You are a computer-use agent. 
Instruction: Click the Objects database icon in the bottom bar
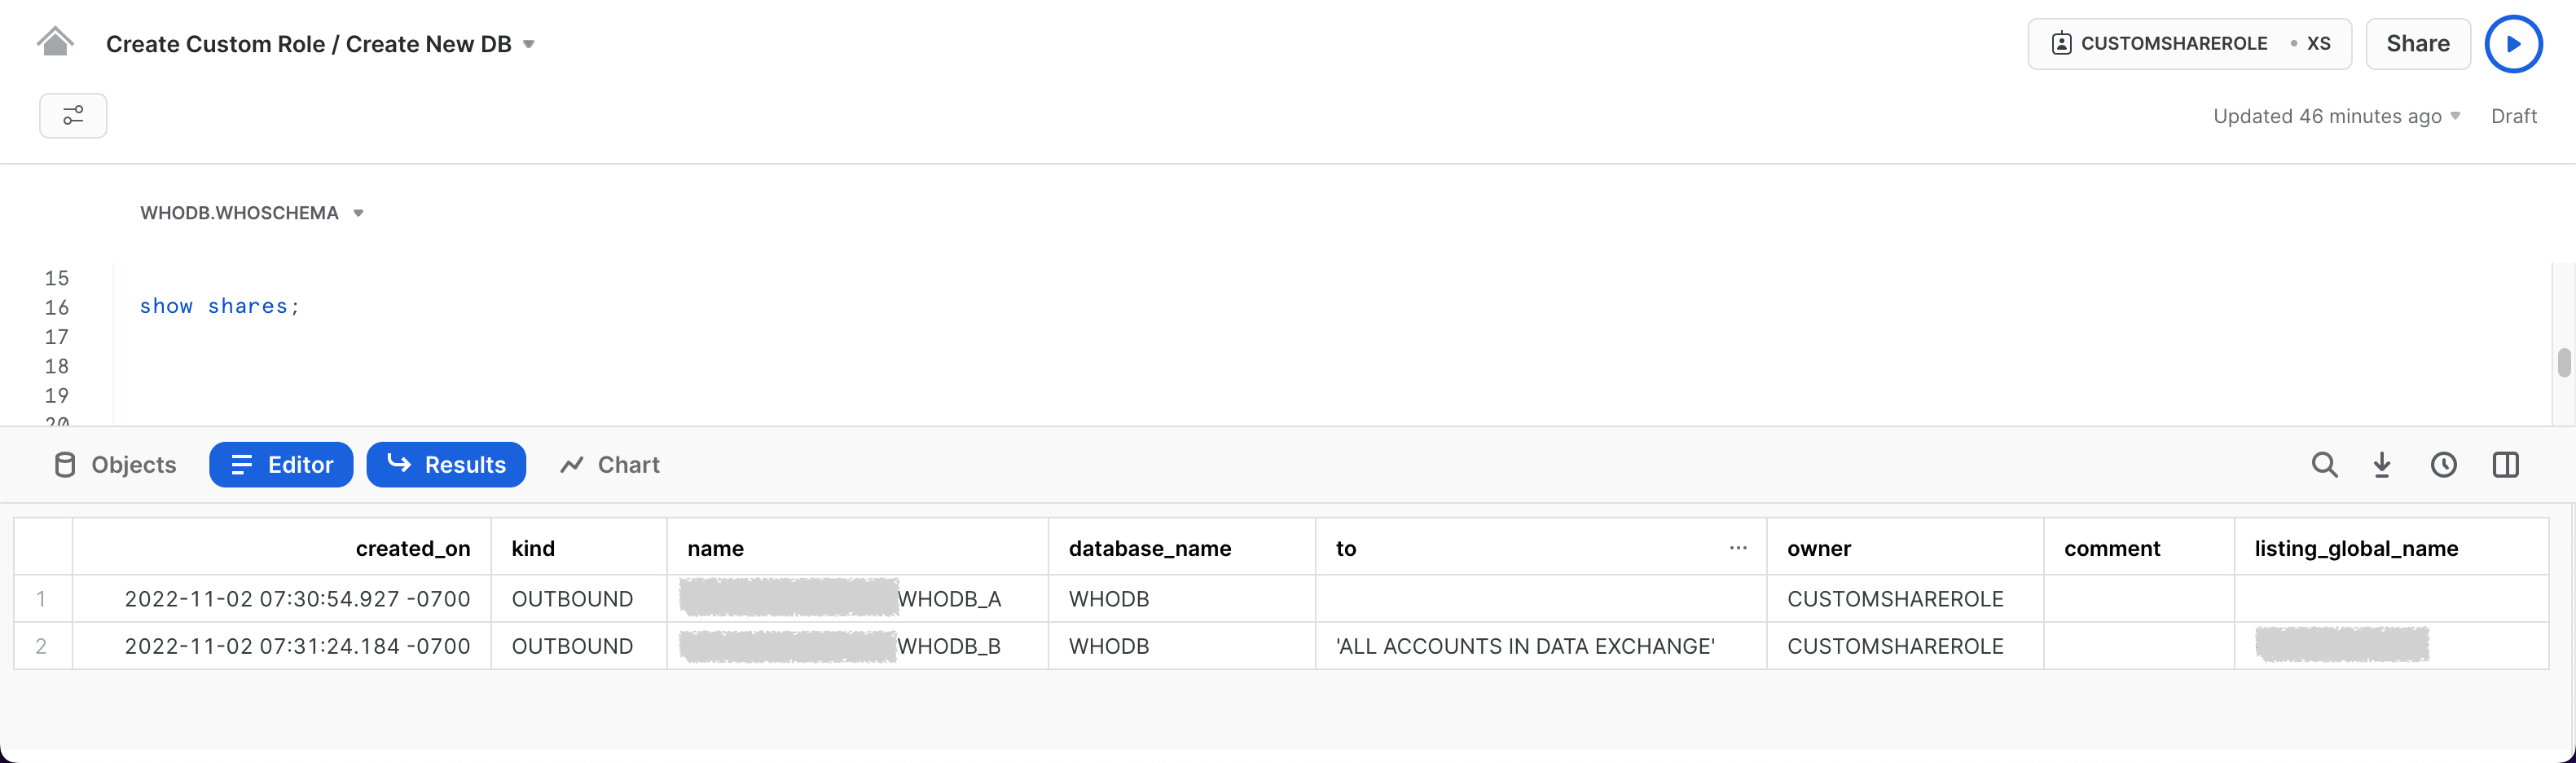64,464
